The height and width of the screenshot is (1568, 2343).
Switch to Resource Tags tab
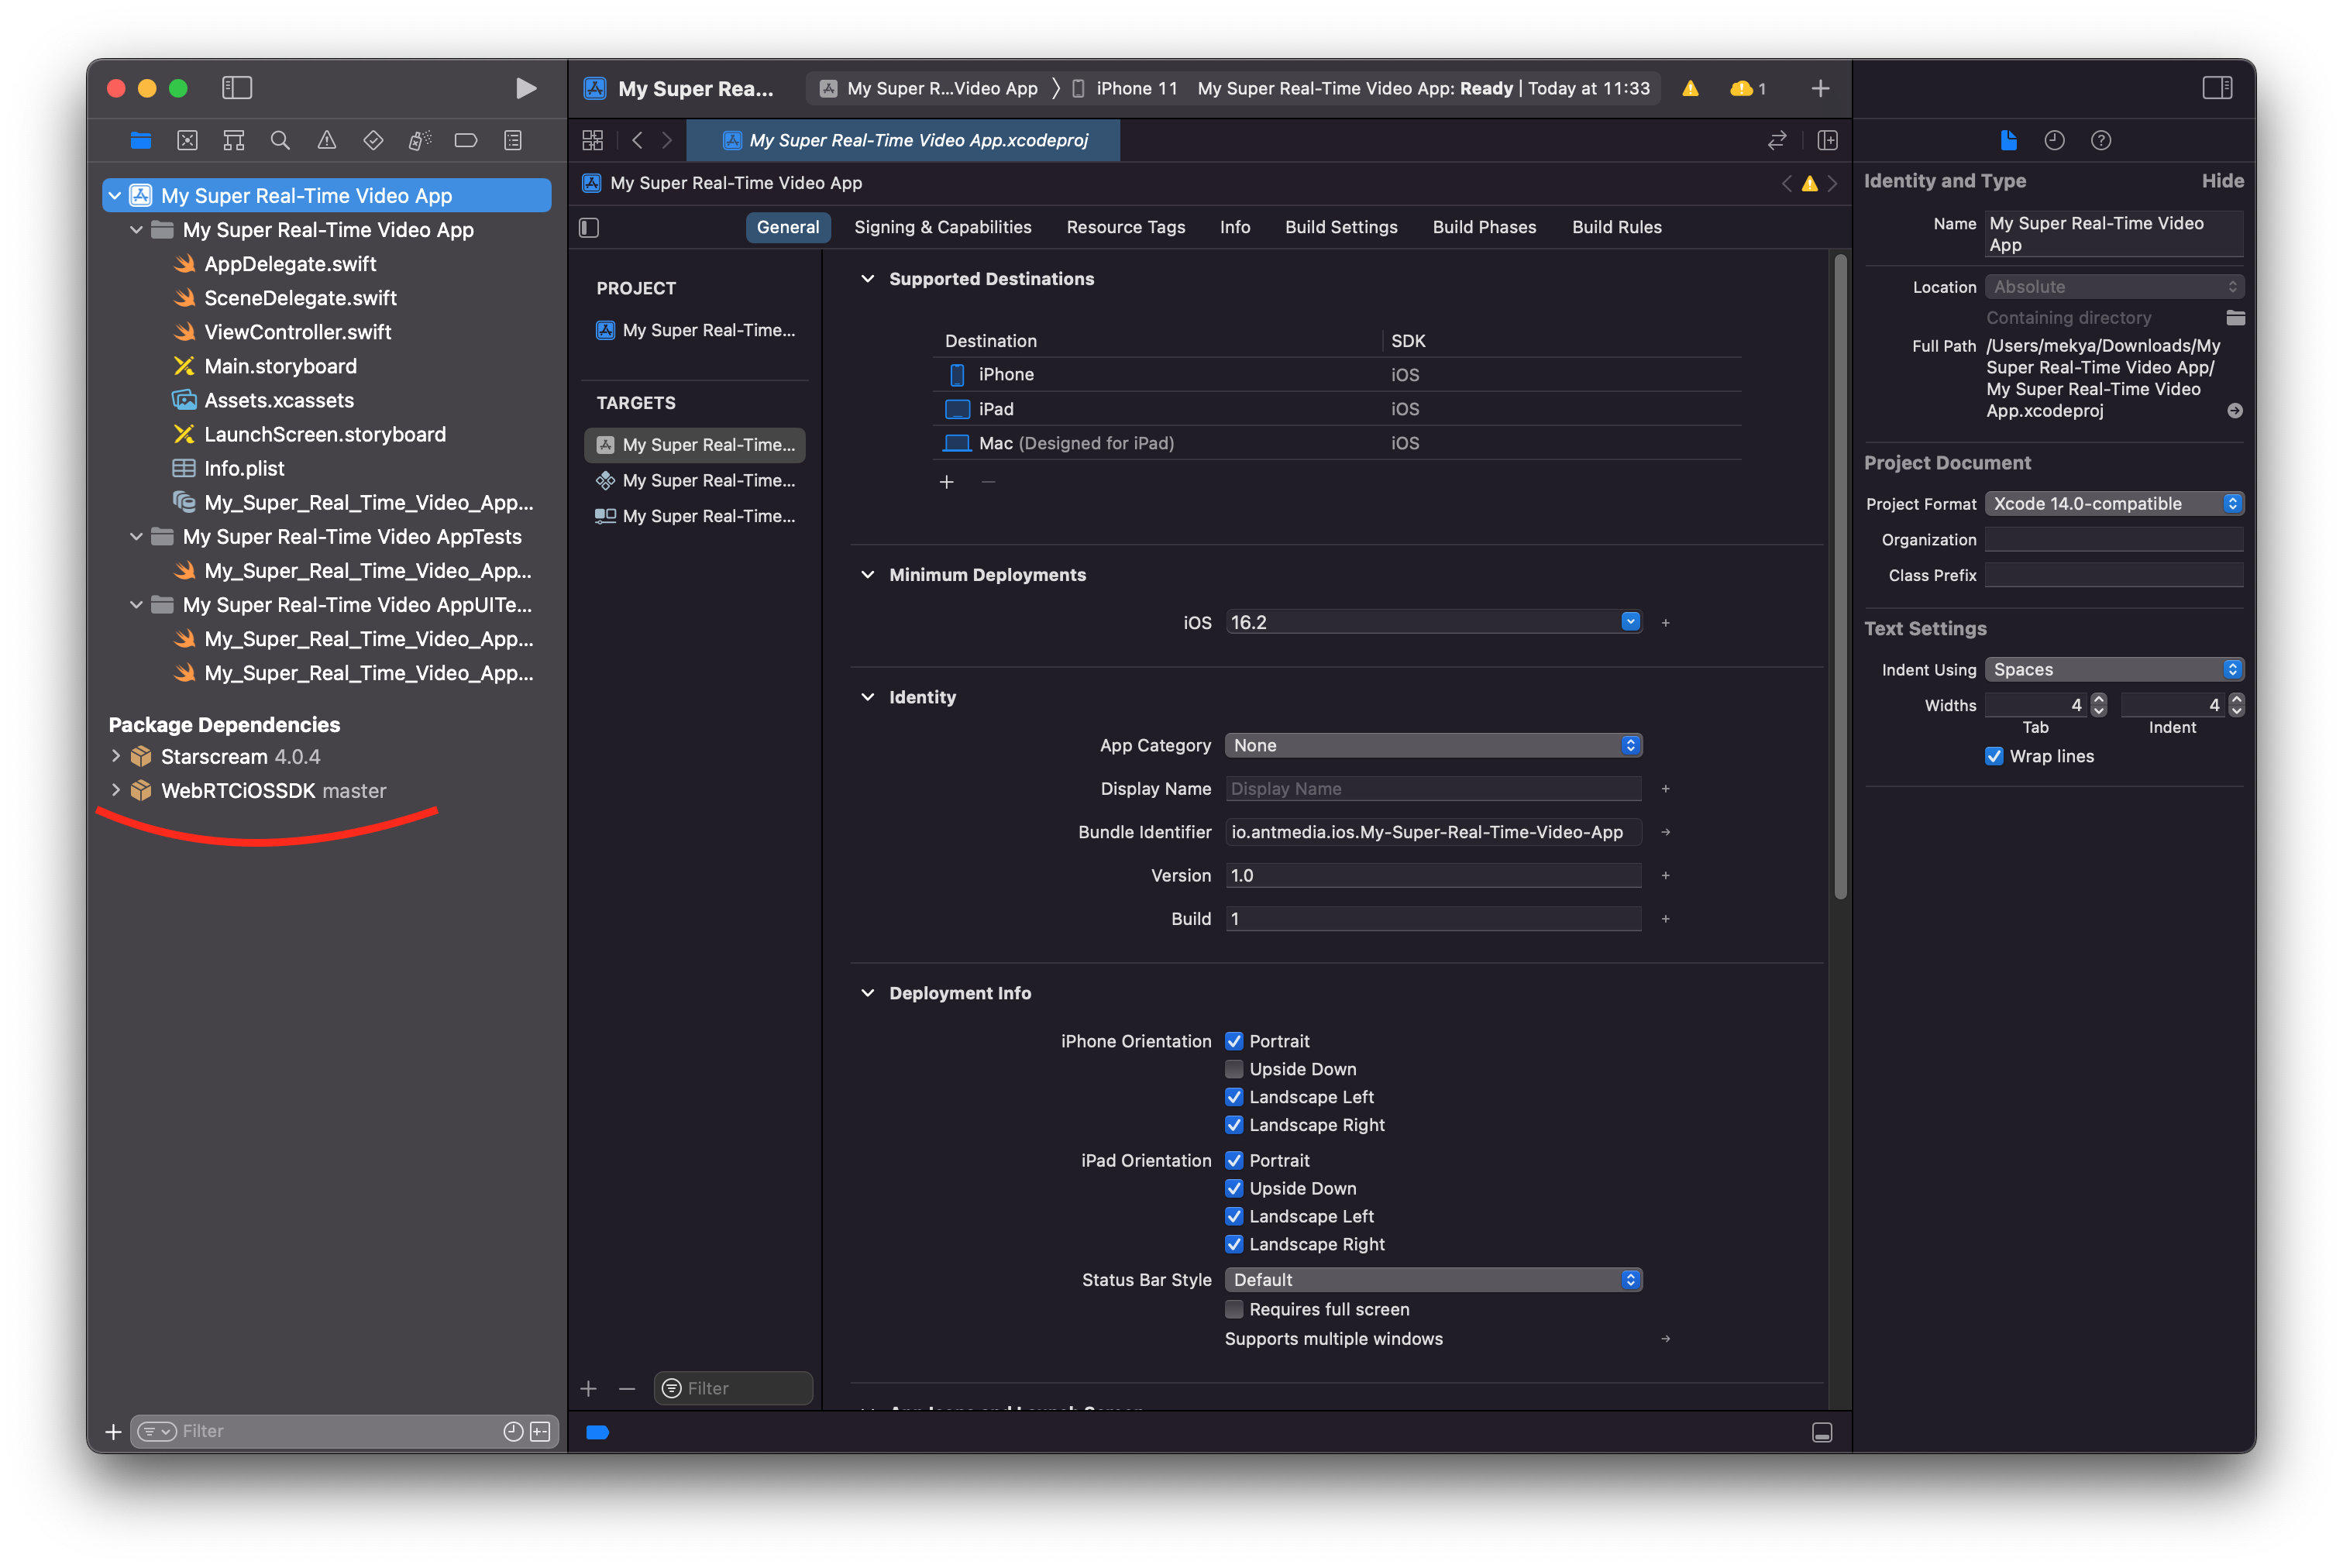(x=1125, y=227)
